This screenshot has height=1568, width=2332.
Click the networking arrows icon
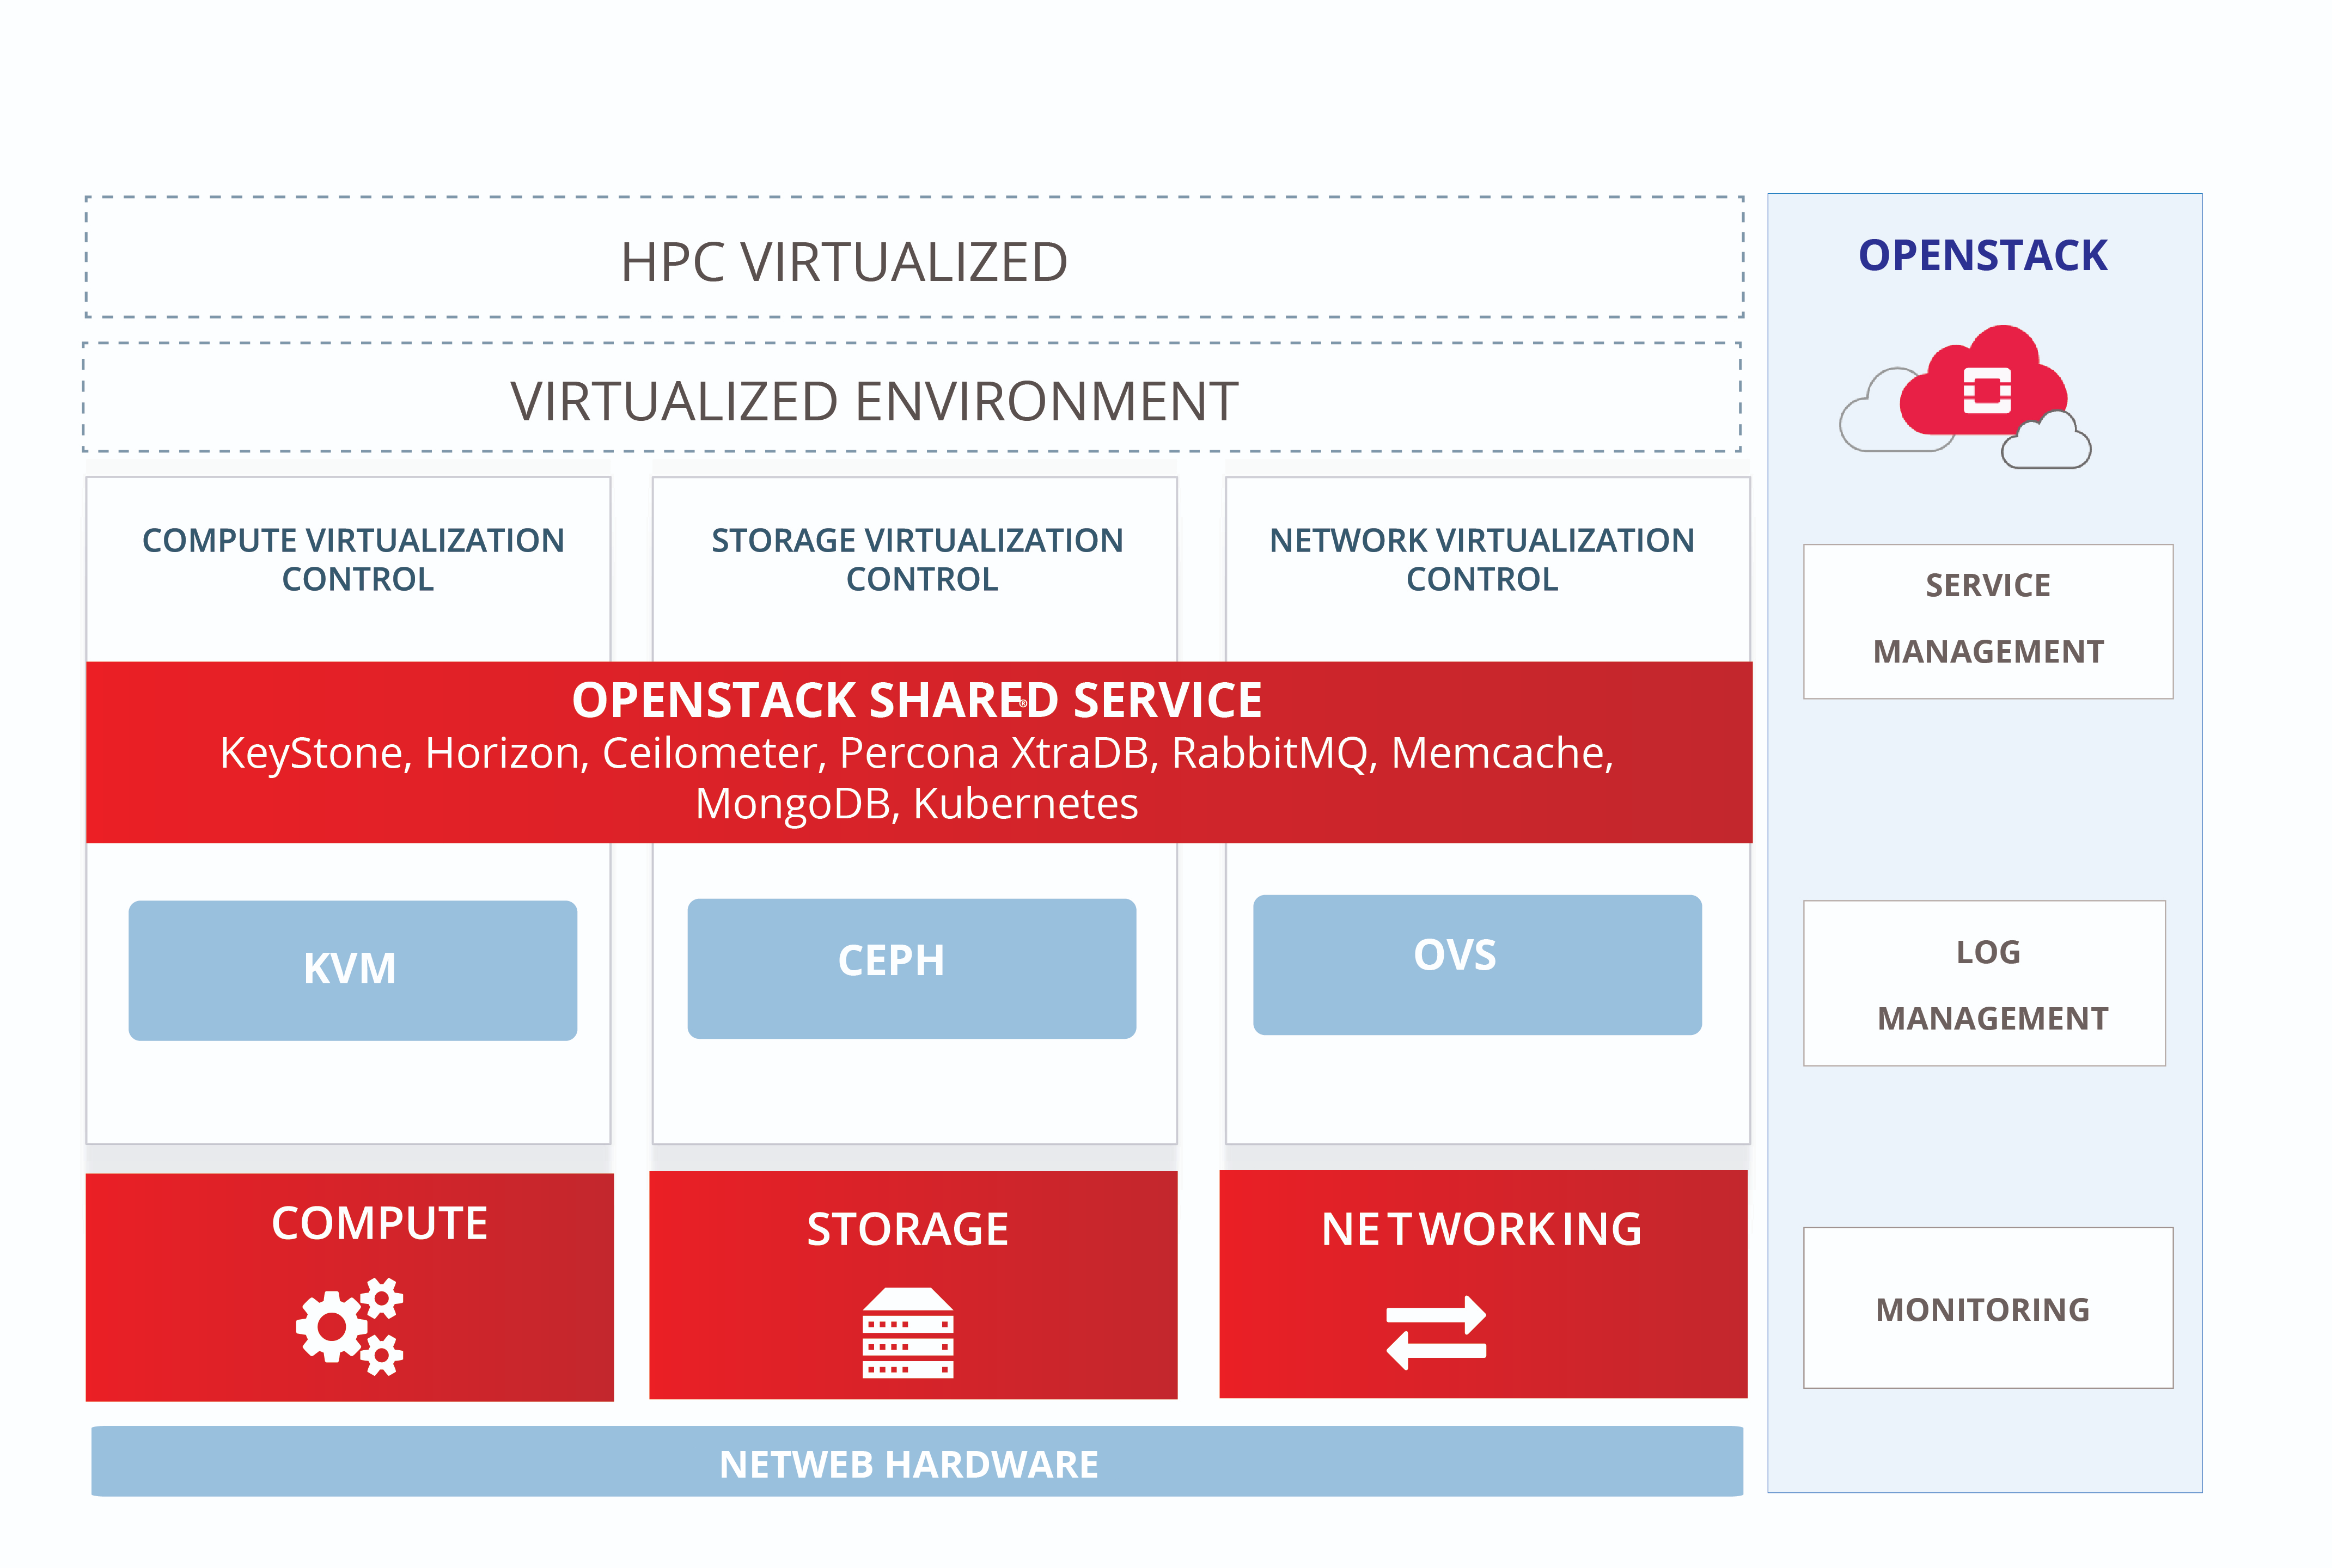1436,1332
